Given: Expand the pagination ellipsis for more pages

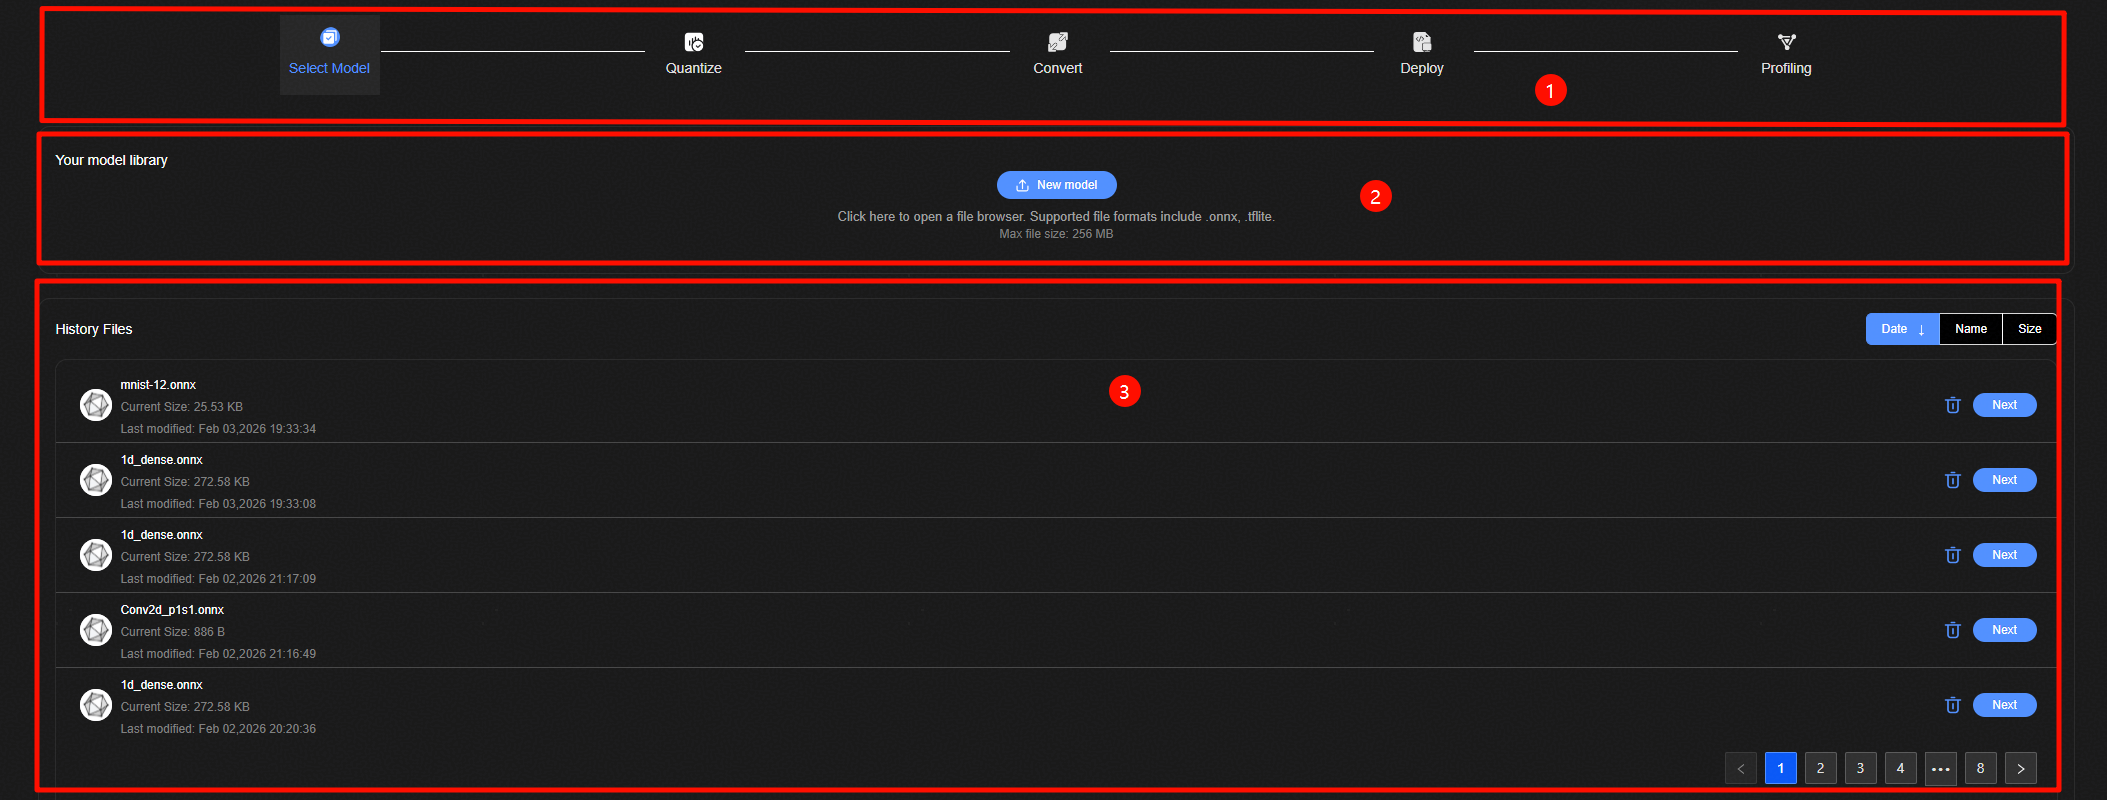Looking at the screenshot, I should [1940, 768].
